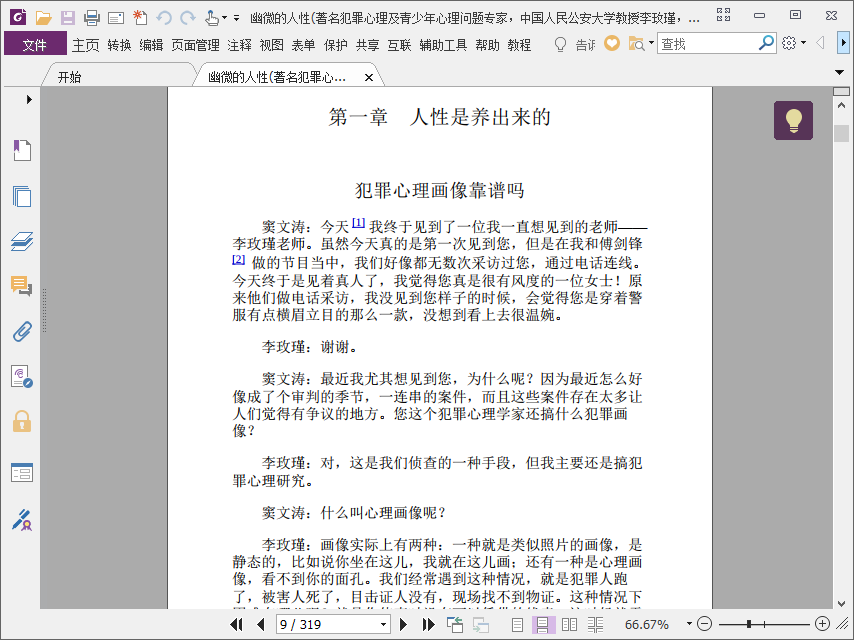854x640 pixels.
Task: Open the form Fields panel icon
Action: click(x=22, y=473)
